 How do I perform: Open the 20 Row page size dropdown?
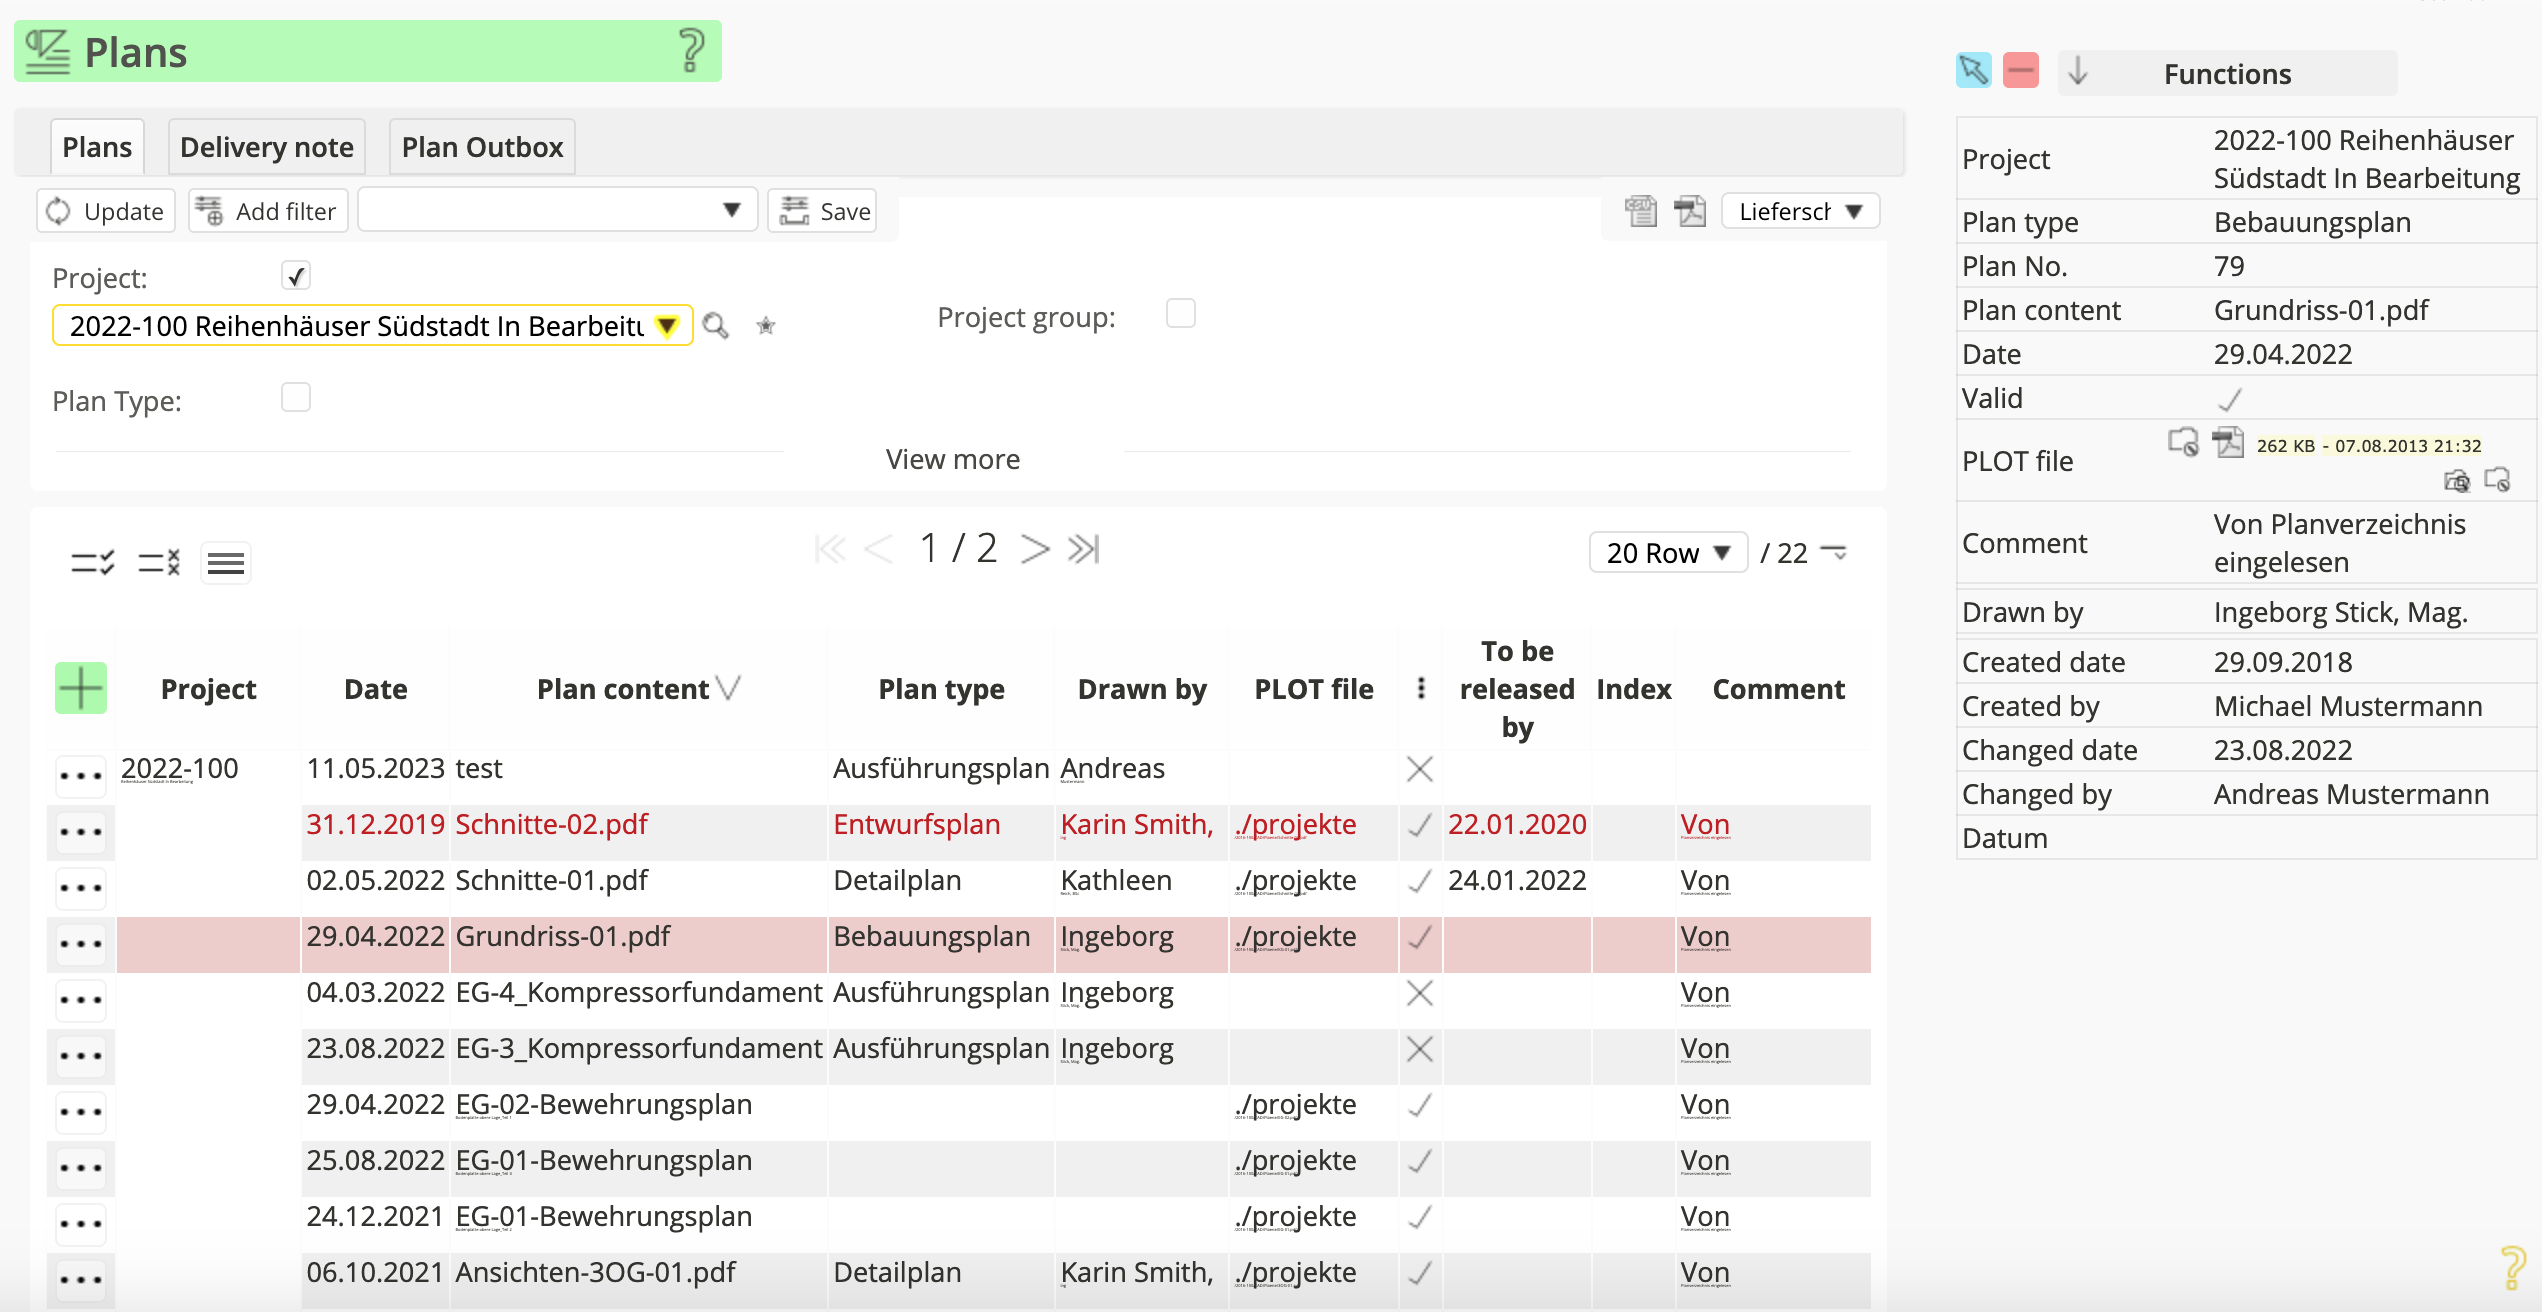pos(1667,553)
